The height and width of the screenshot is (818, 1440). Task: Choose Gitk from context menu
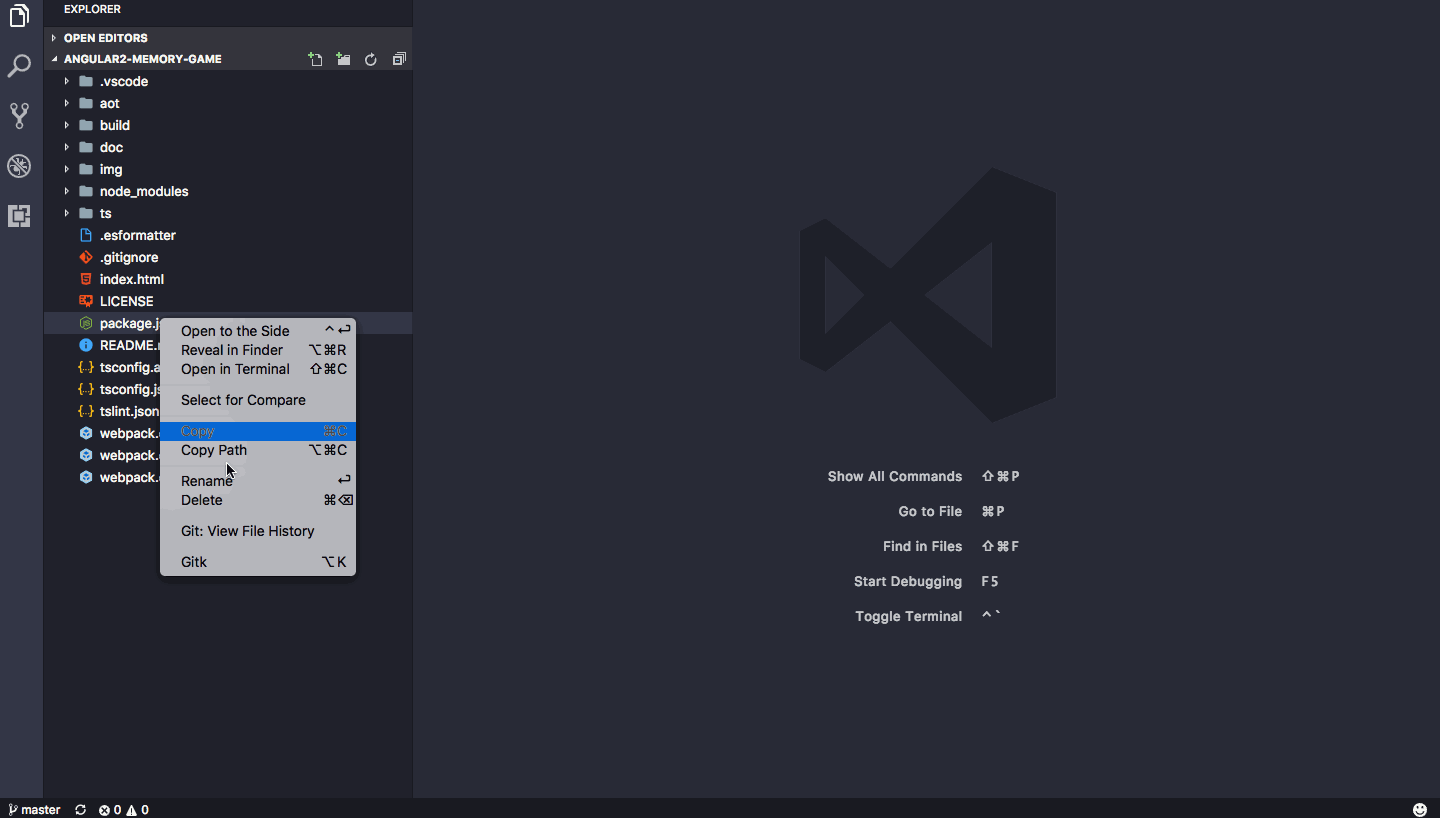point(258,562)
